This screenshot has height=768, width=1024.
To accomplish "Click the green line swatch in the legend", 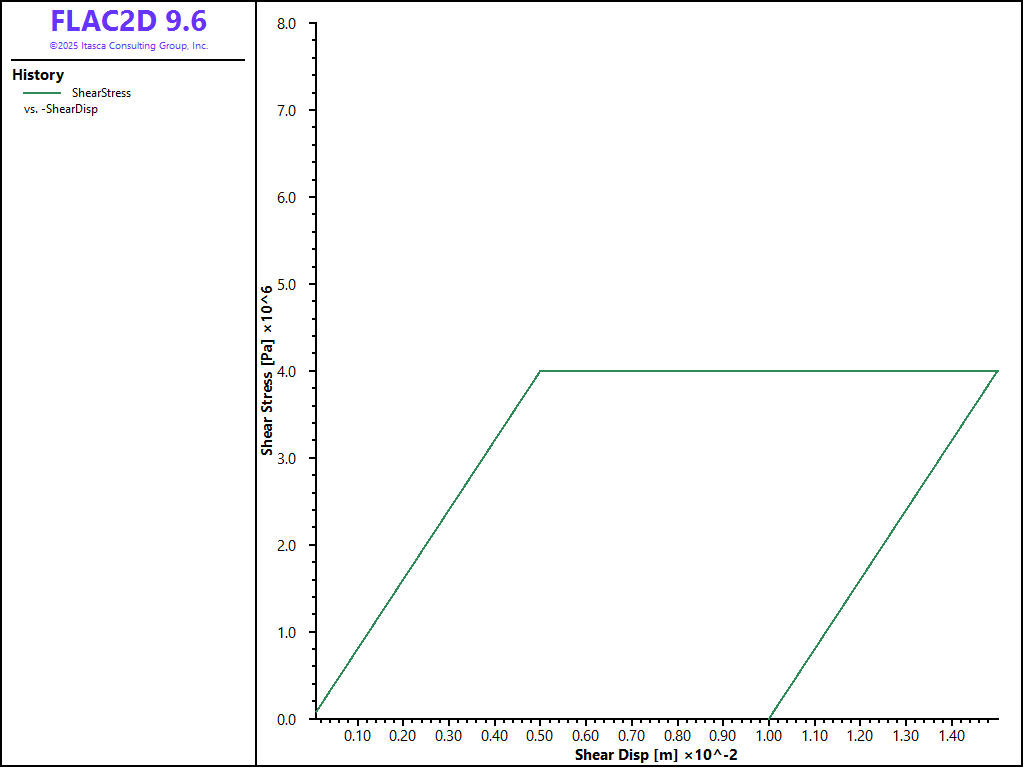I will click(x=42, y=93).
